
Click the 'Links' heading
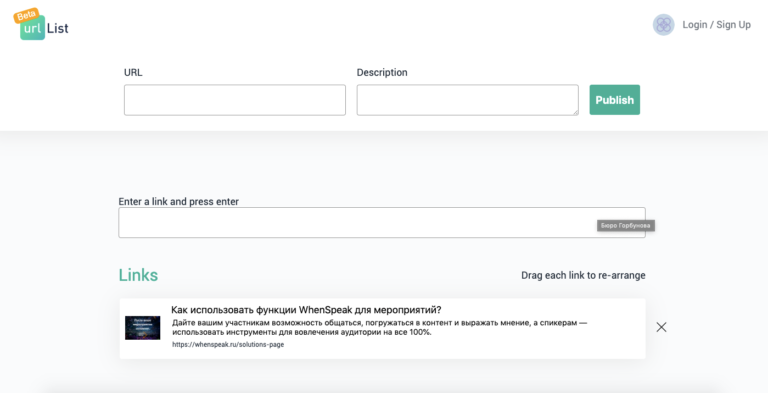click(138, 275)
